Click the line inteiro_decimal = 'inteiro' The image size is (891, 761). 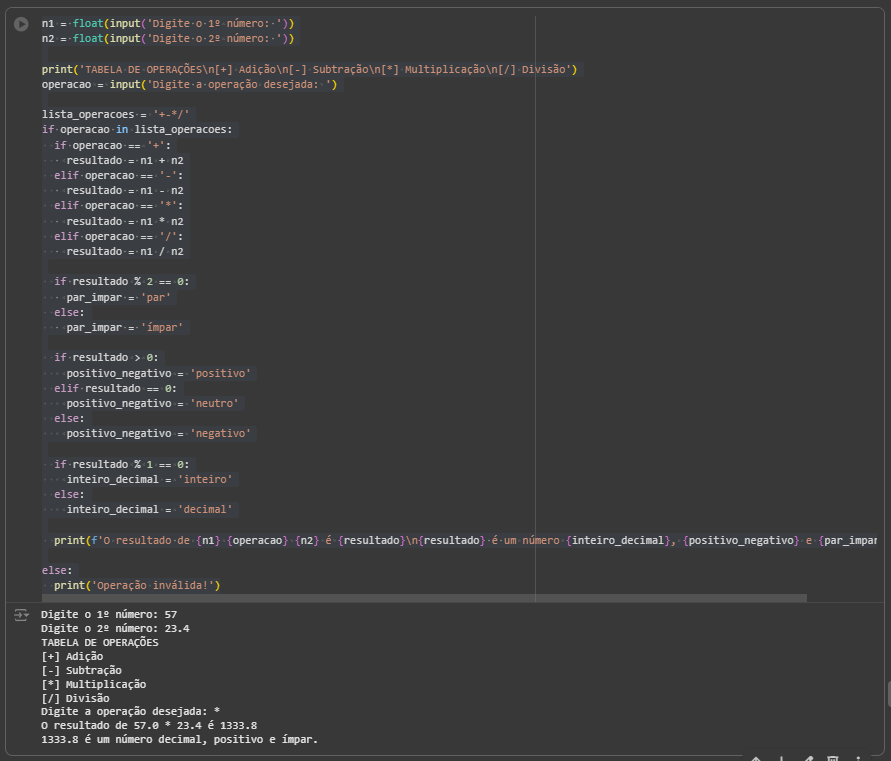149,480
